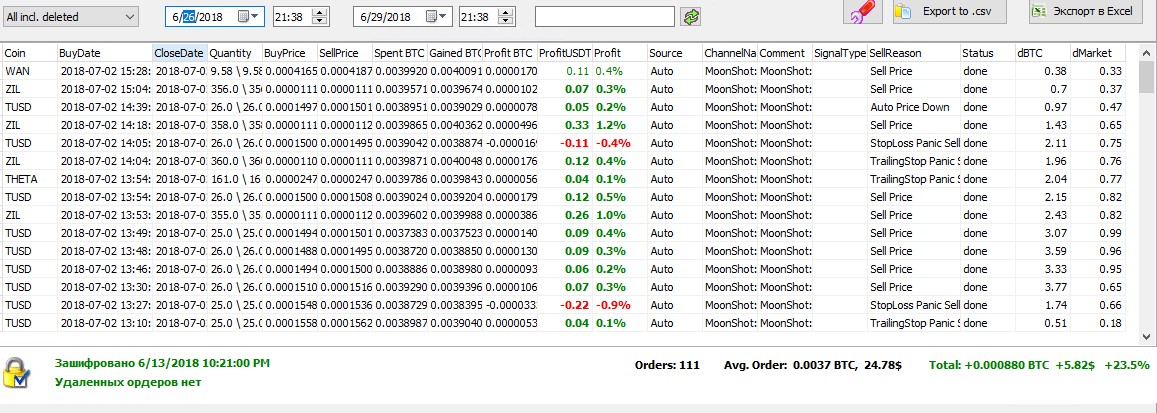Click the dBTC column header

point(1043,53)
